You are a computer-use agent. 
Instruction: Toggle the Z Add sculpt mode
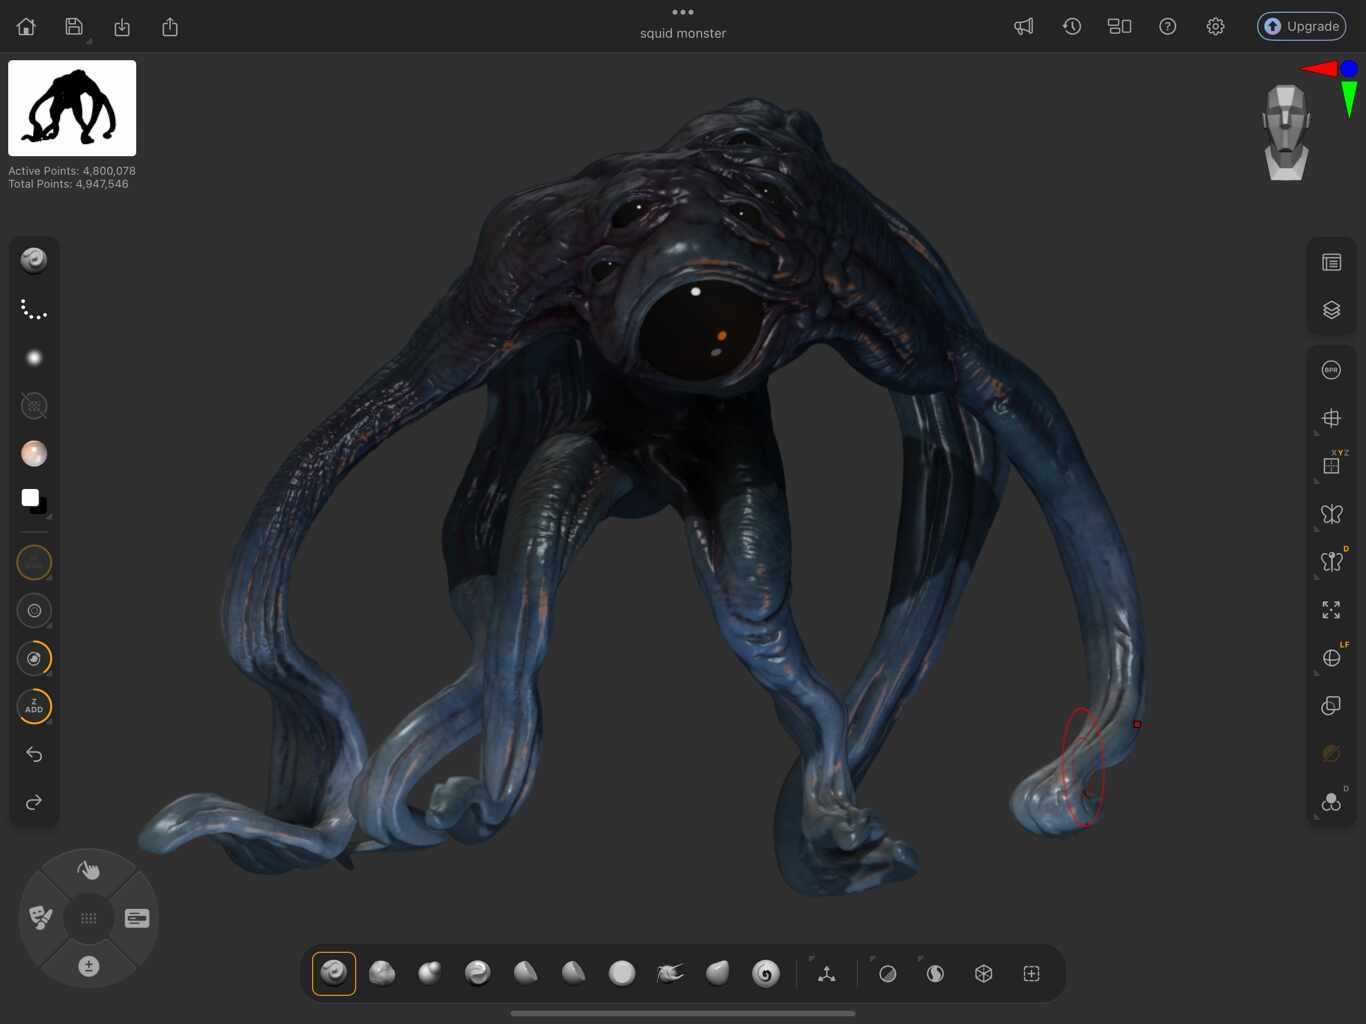[34, 707]
